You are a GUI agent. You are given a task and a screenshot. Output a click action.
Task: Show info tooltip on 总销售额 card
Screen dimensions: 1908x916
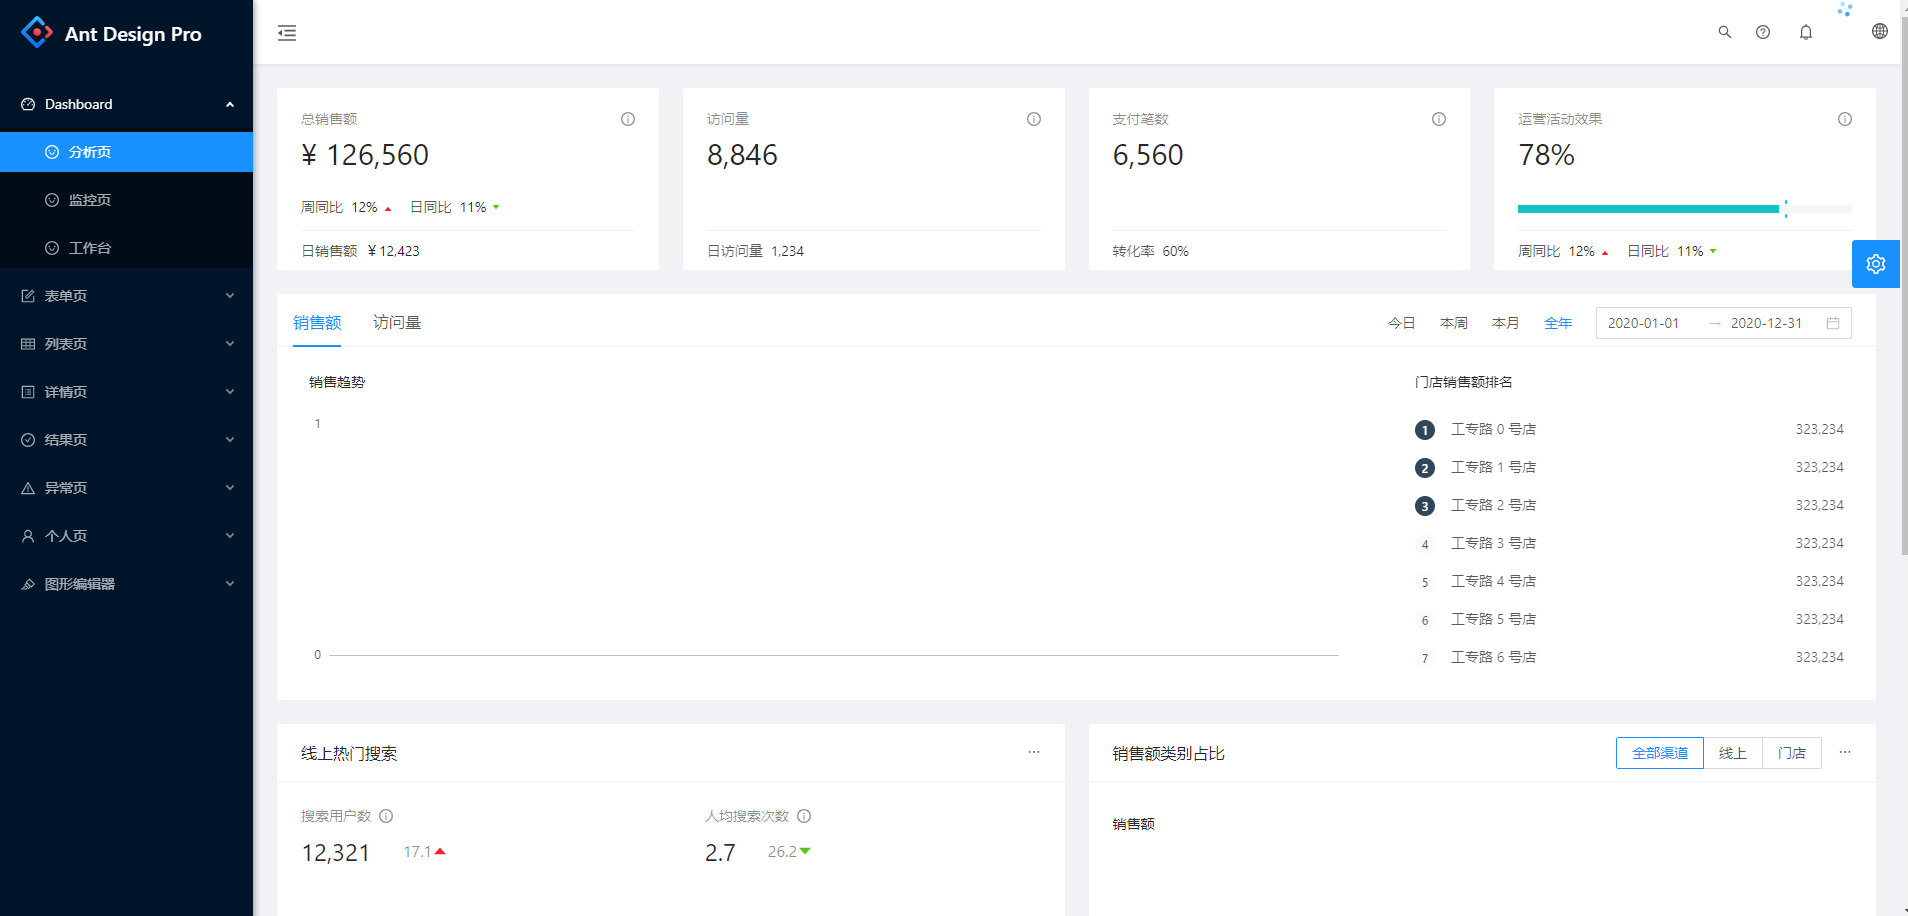(x=628, y=119)
